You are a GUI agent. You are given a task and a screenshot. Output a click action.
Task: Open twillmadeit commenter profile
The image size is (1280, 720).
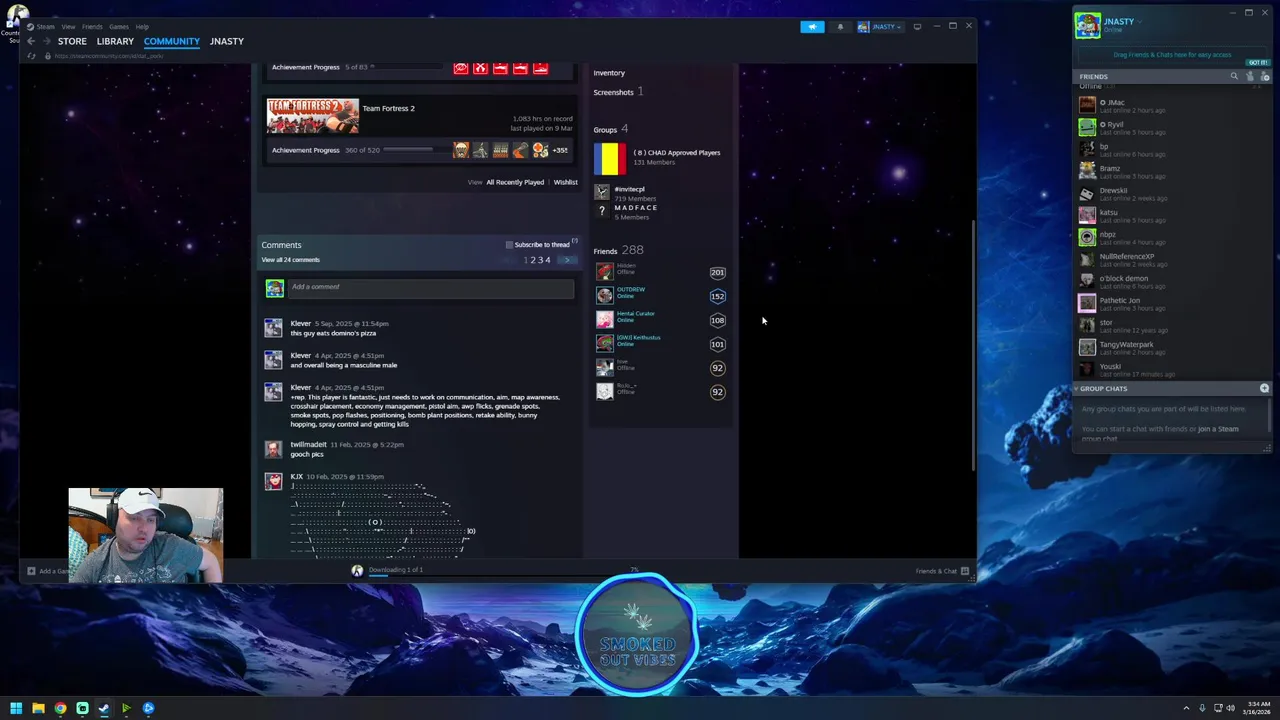(x=308, y=445)
